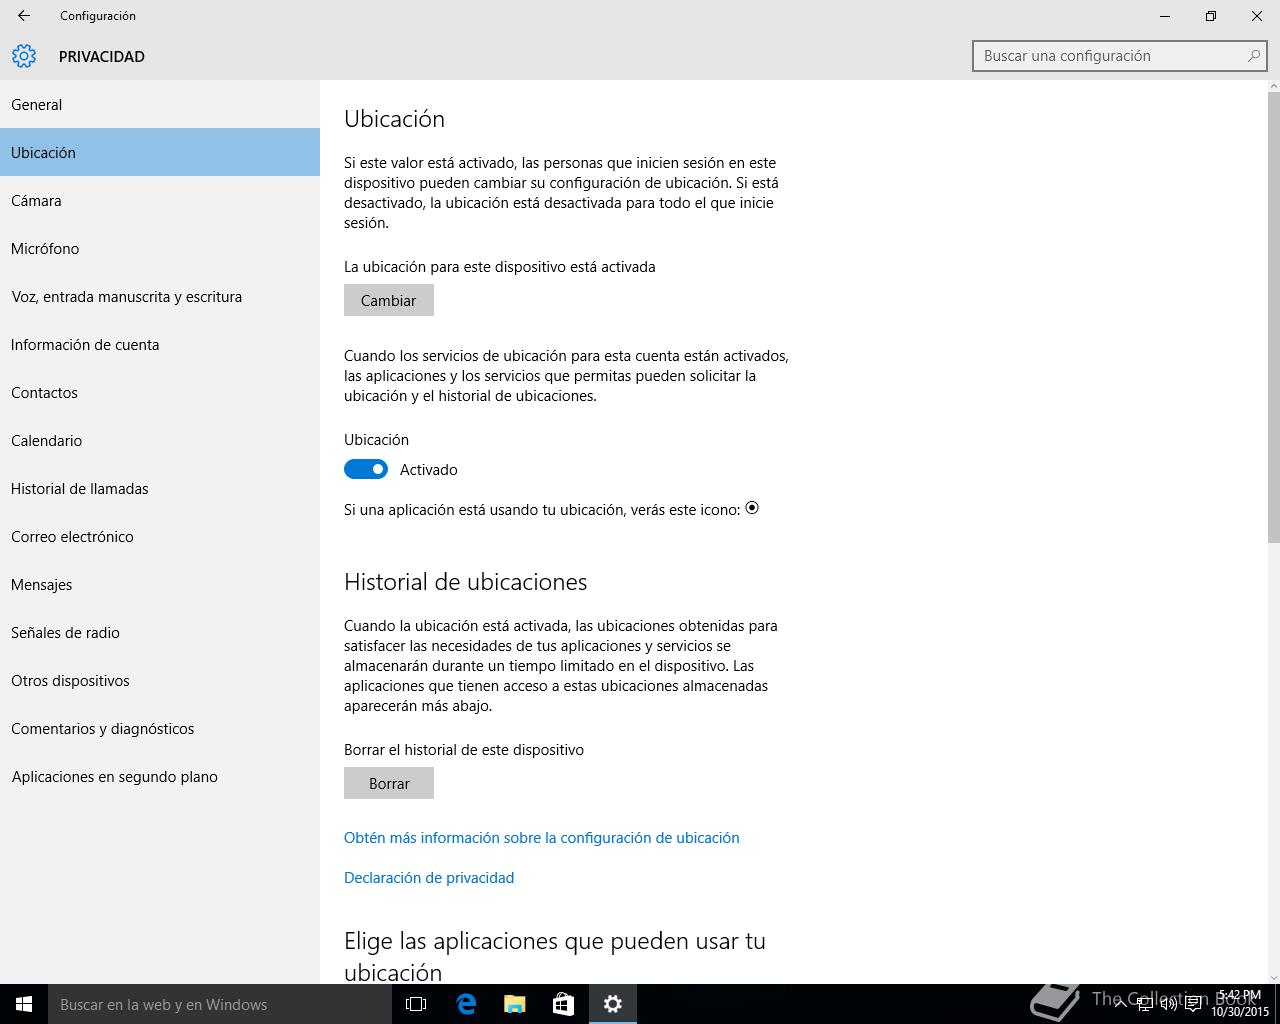Open Declaración de privacidad link
1280x1024 pixels.
(429, 877)
